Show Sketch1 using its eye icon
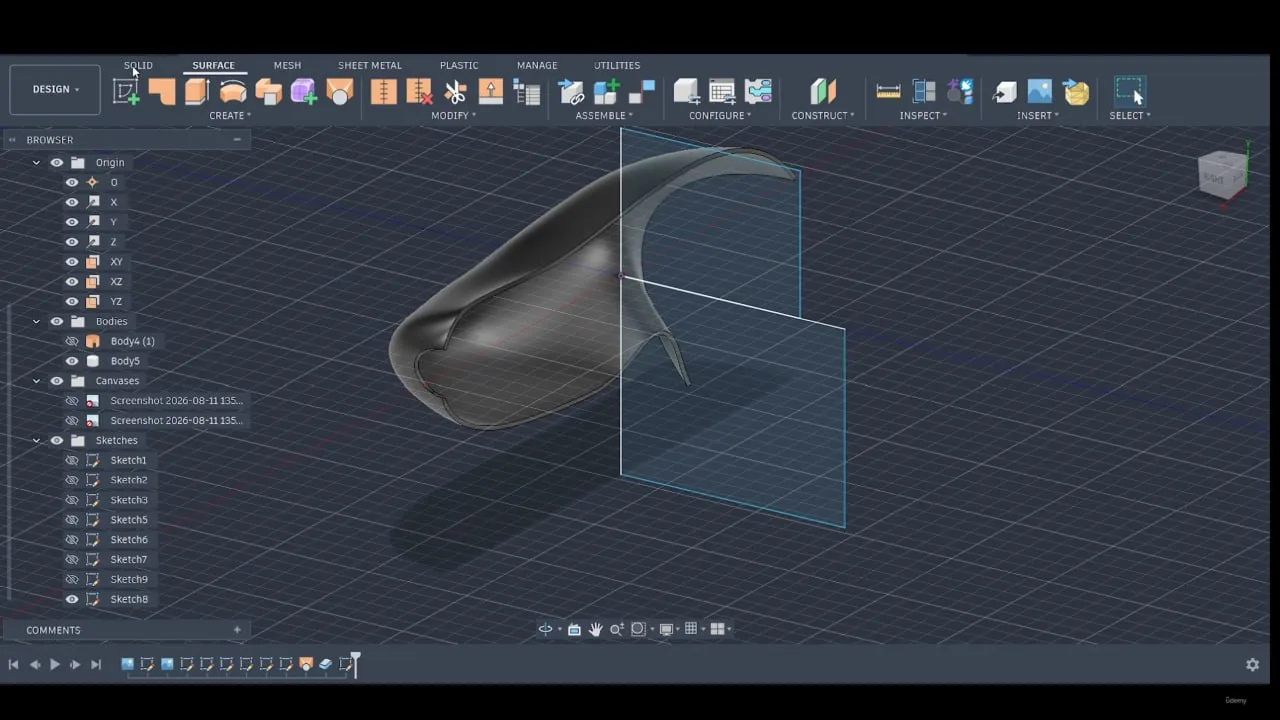 (72, 460)
